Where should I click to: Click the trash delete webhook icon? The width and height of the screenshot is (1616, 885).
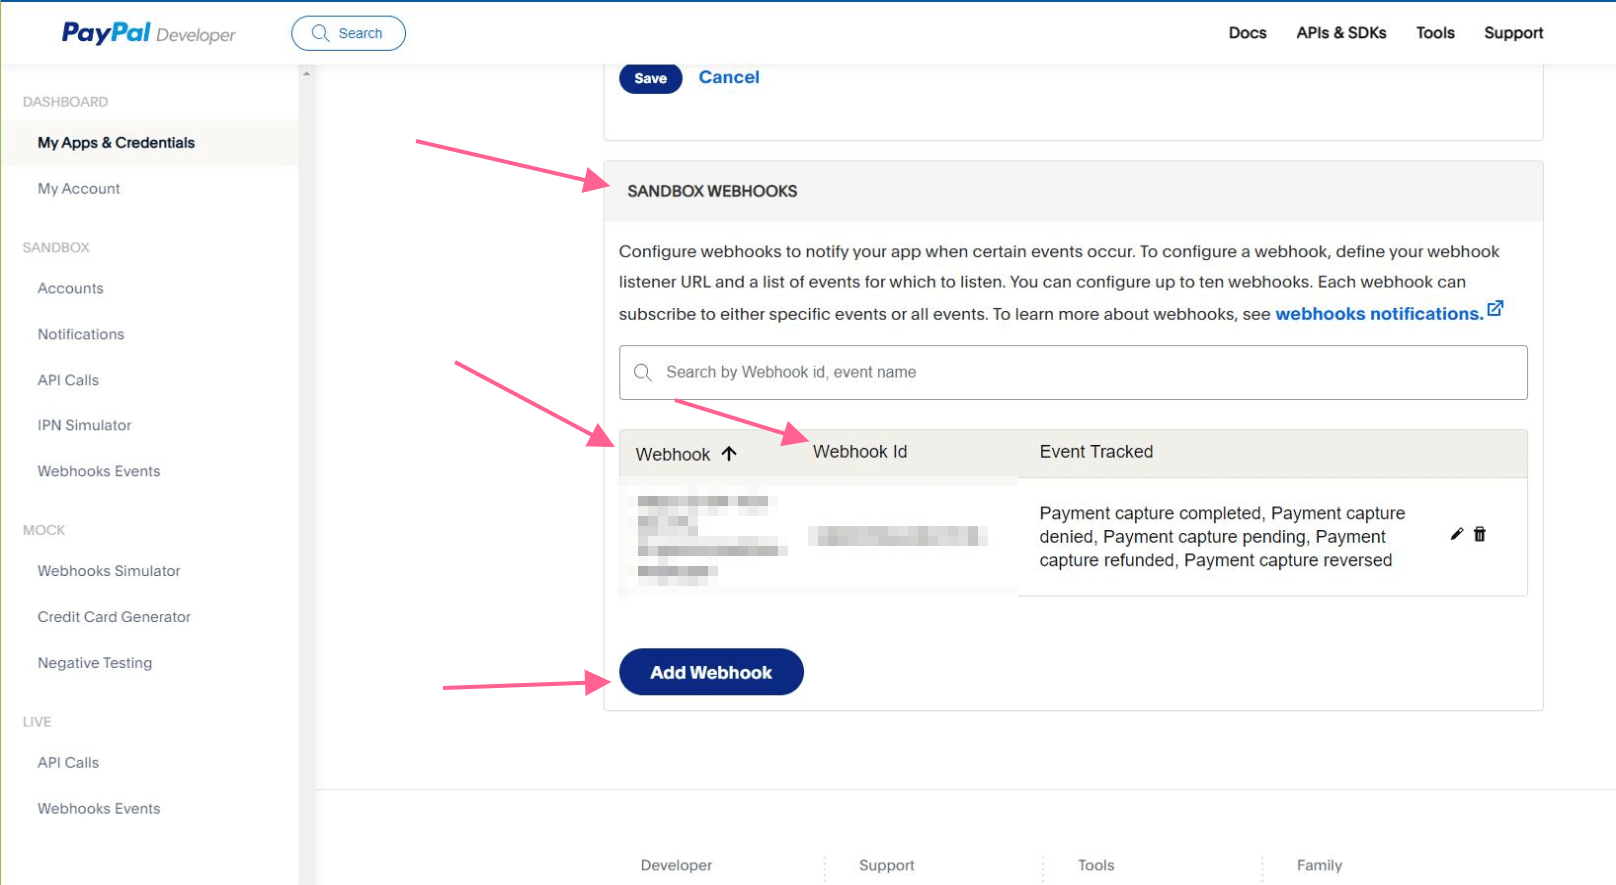pyautogui.click(x=1480, y=534)
